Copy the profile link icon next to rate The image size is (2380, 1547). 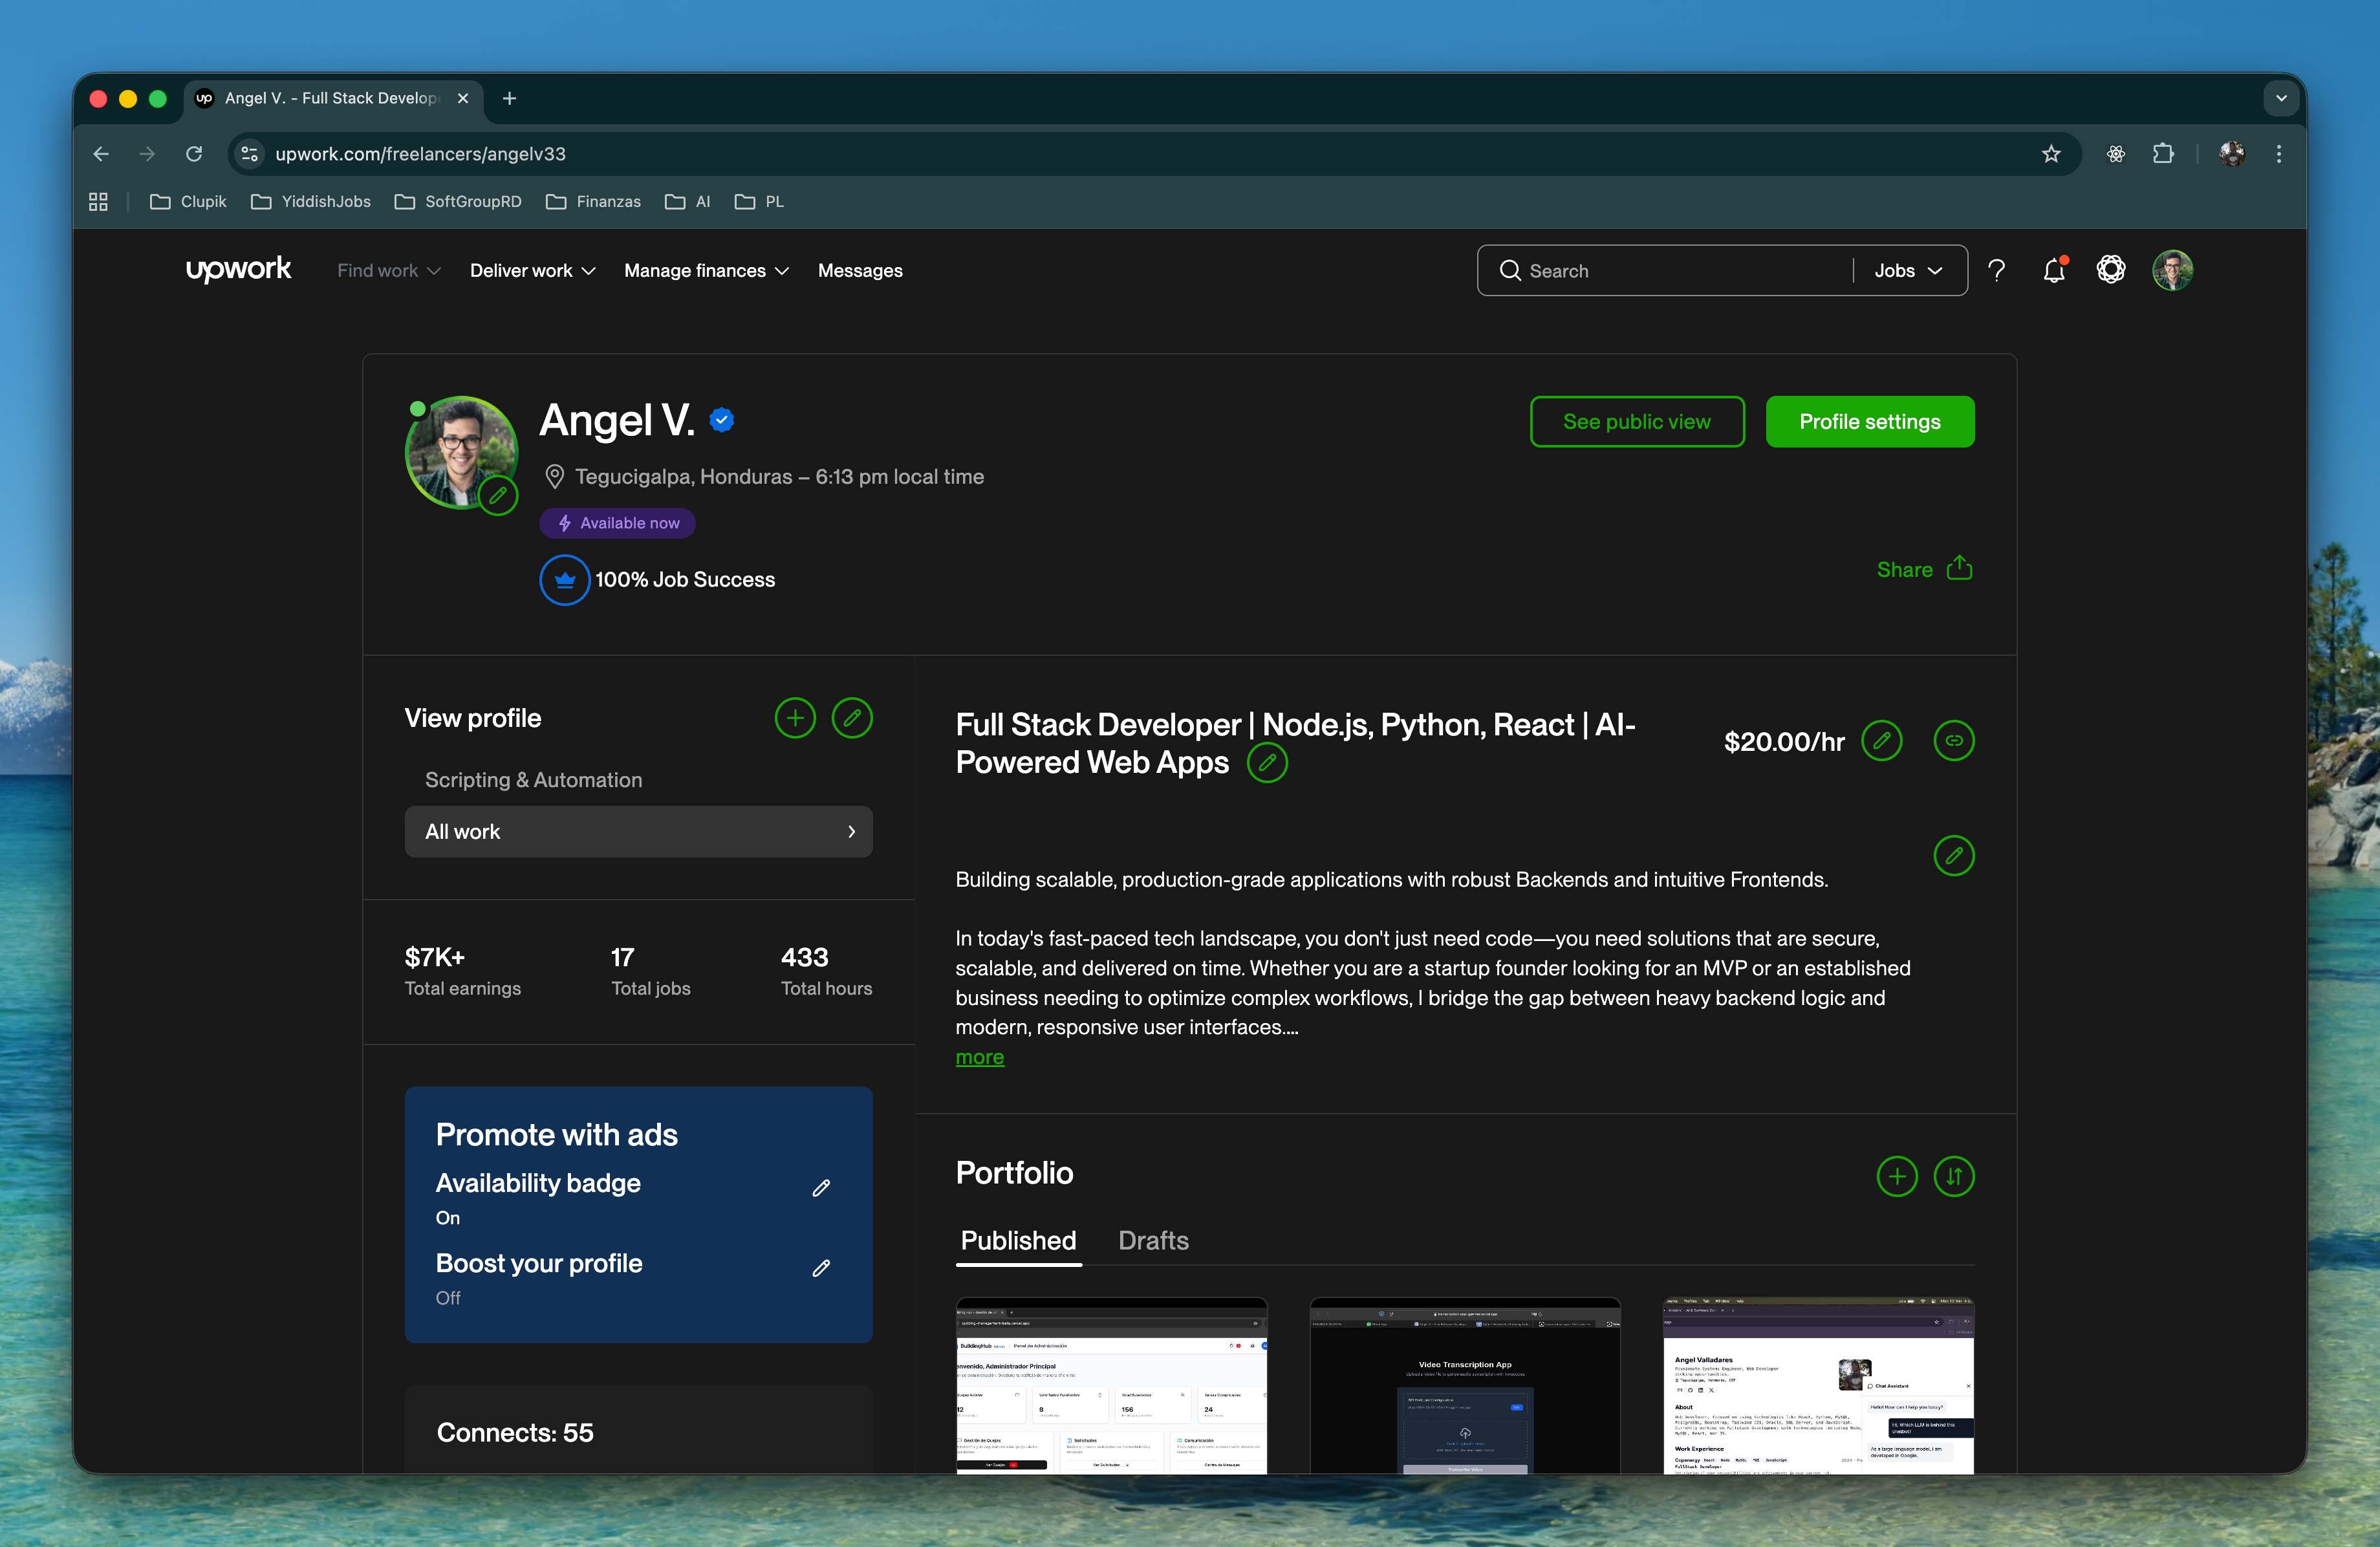1954,741
